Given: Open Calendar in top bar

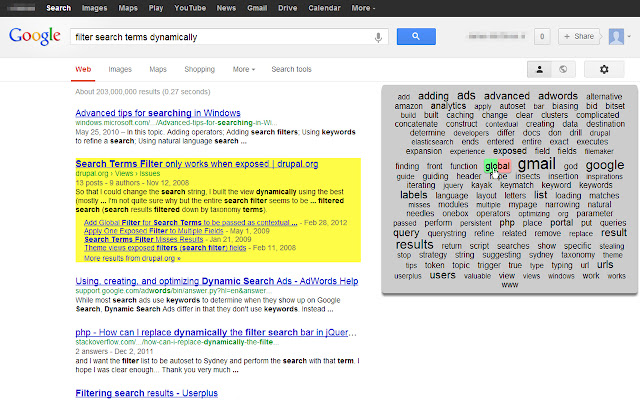Looking at the screenshot, I should tap(324, 8).
